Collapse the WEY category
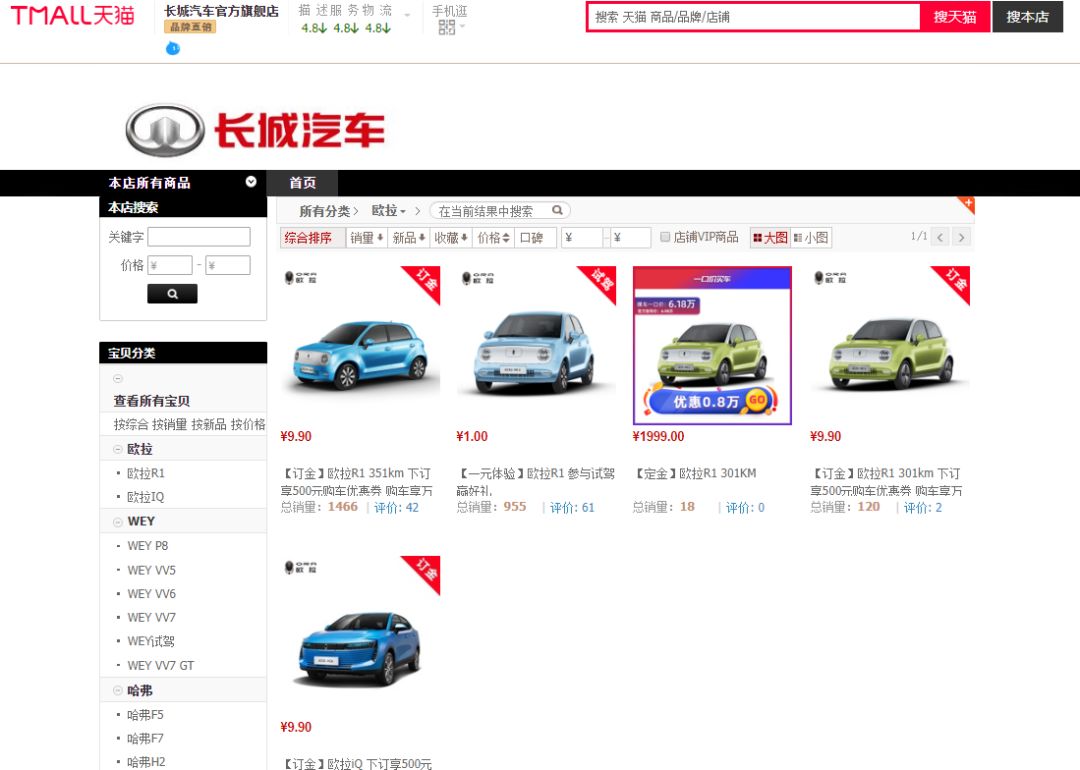Viewport: 1080px width, 770px height. point(118,521)
